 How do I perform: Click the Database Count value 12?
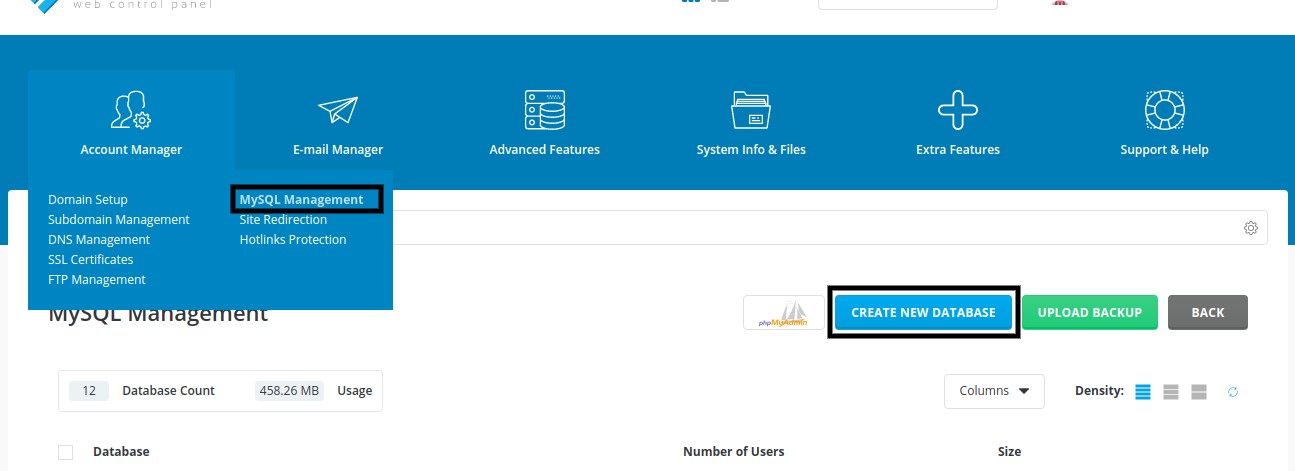[89, 391]
